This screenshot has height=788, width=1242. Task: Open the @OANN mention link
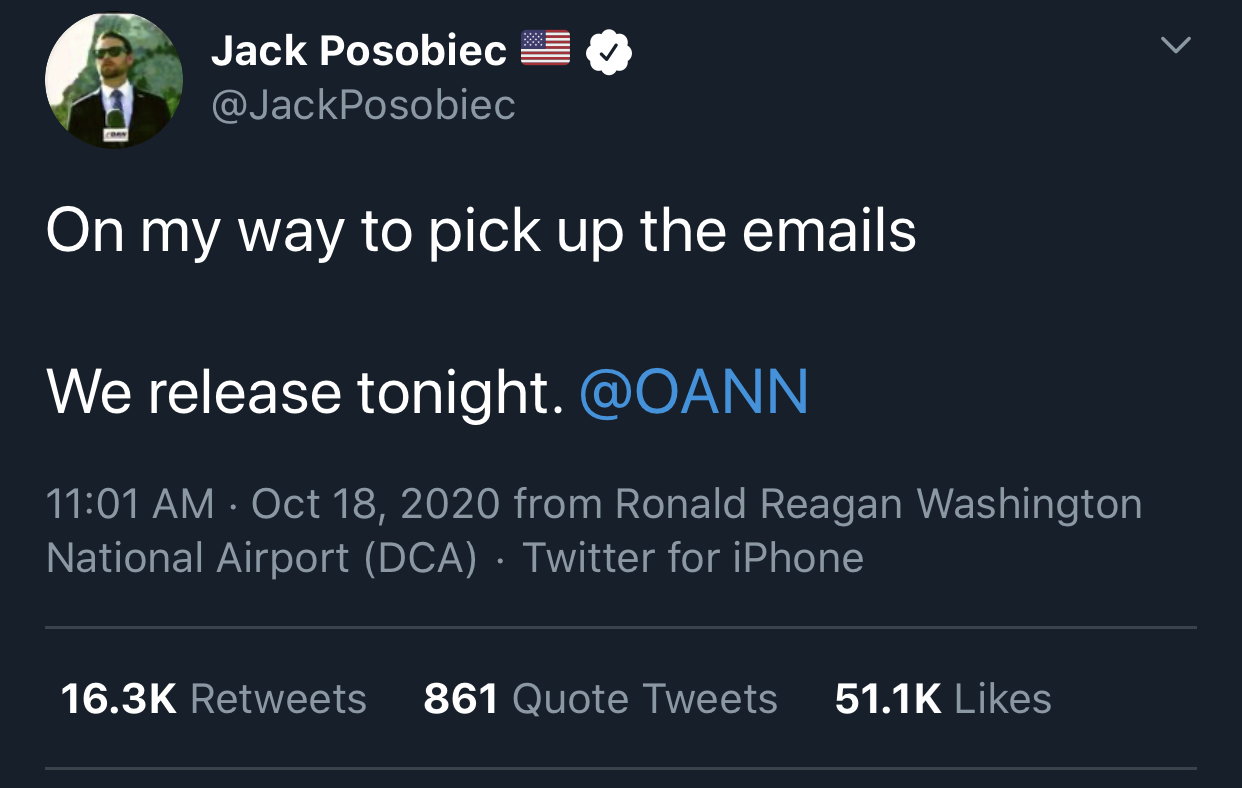pos(694,392)
